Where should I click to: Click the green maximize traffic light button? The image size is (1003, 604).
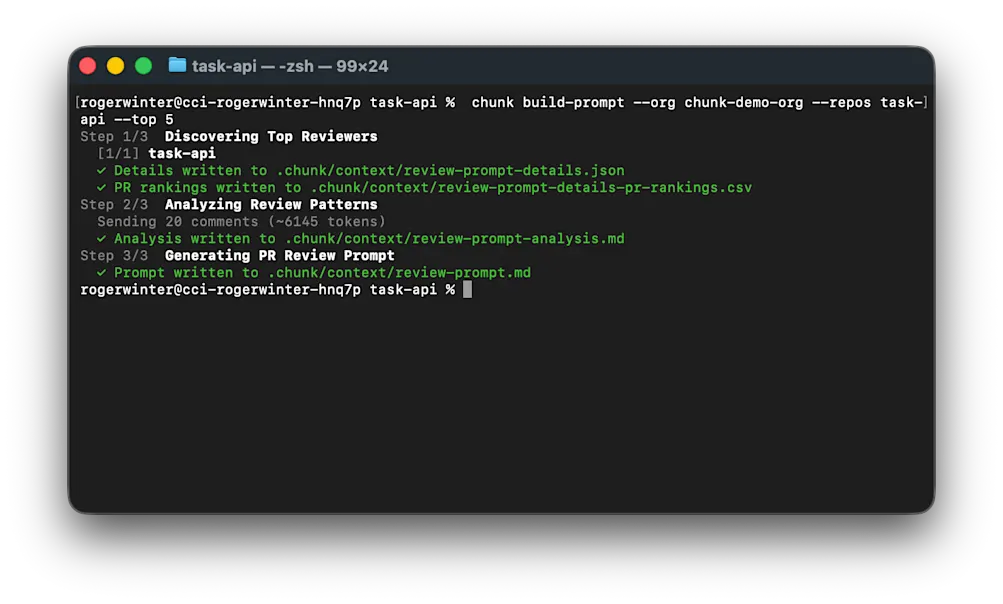[x=143, y=64]
